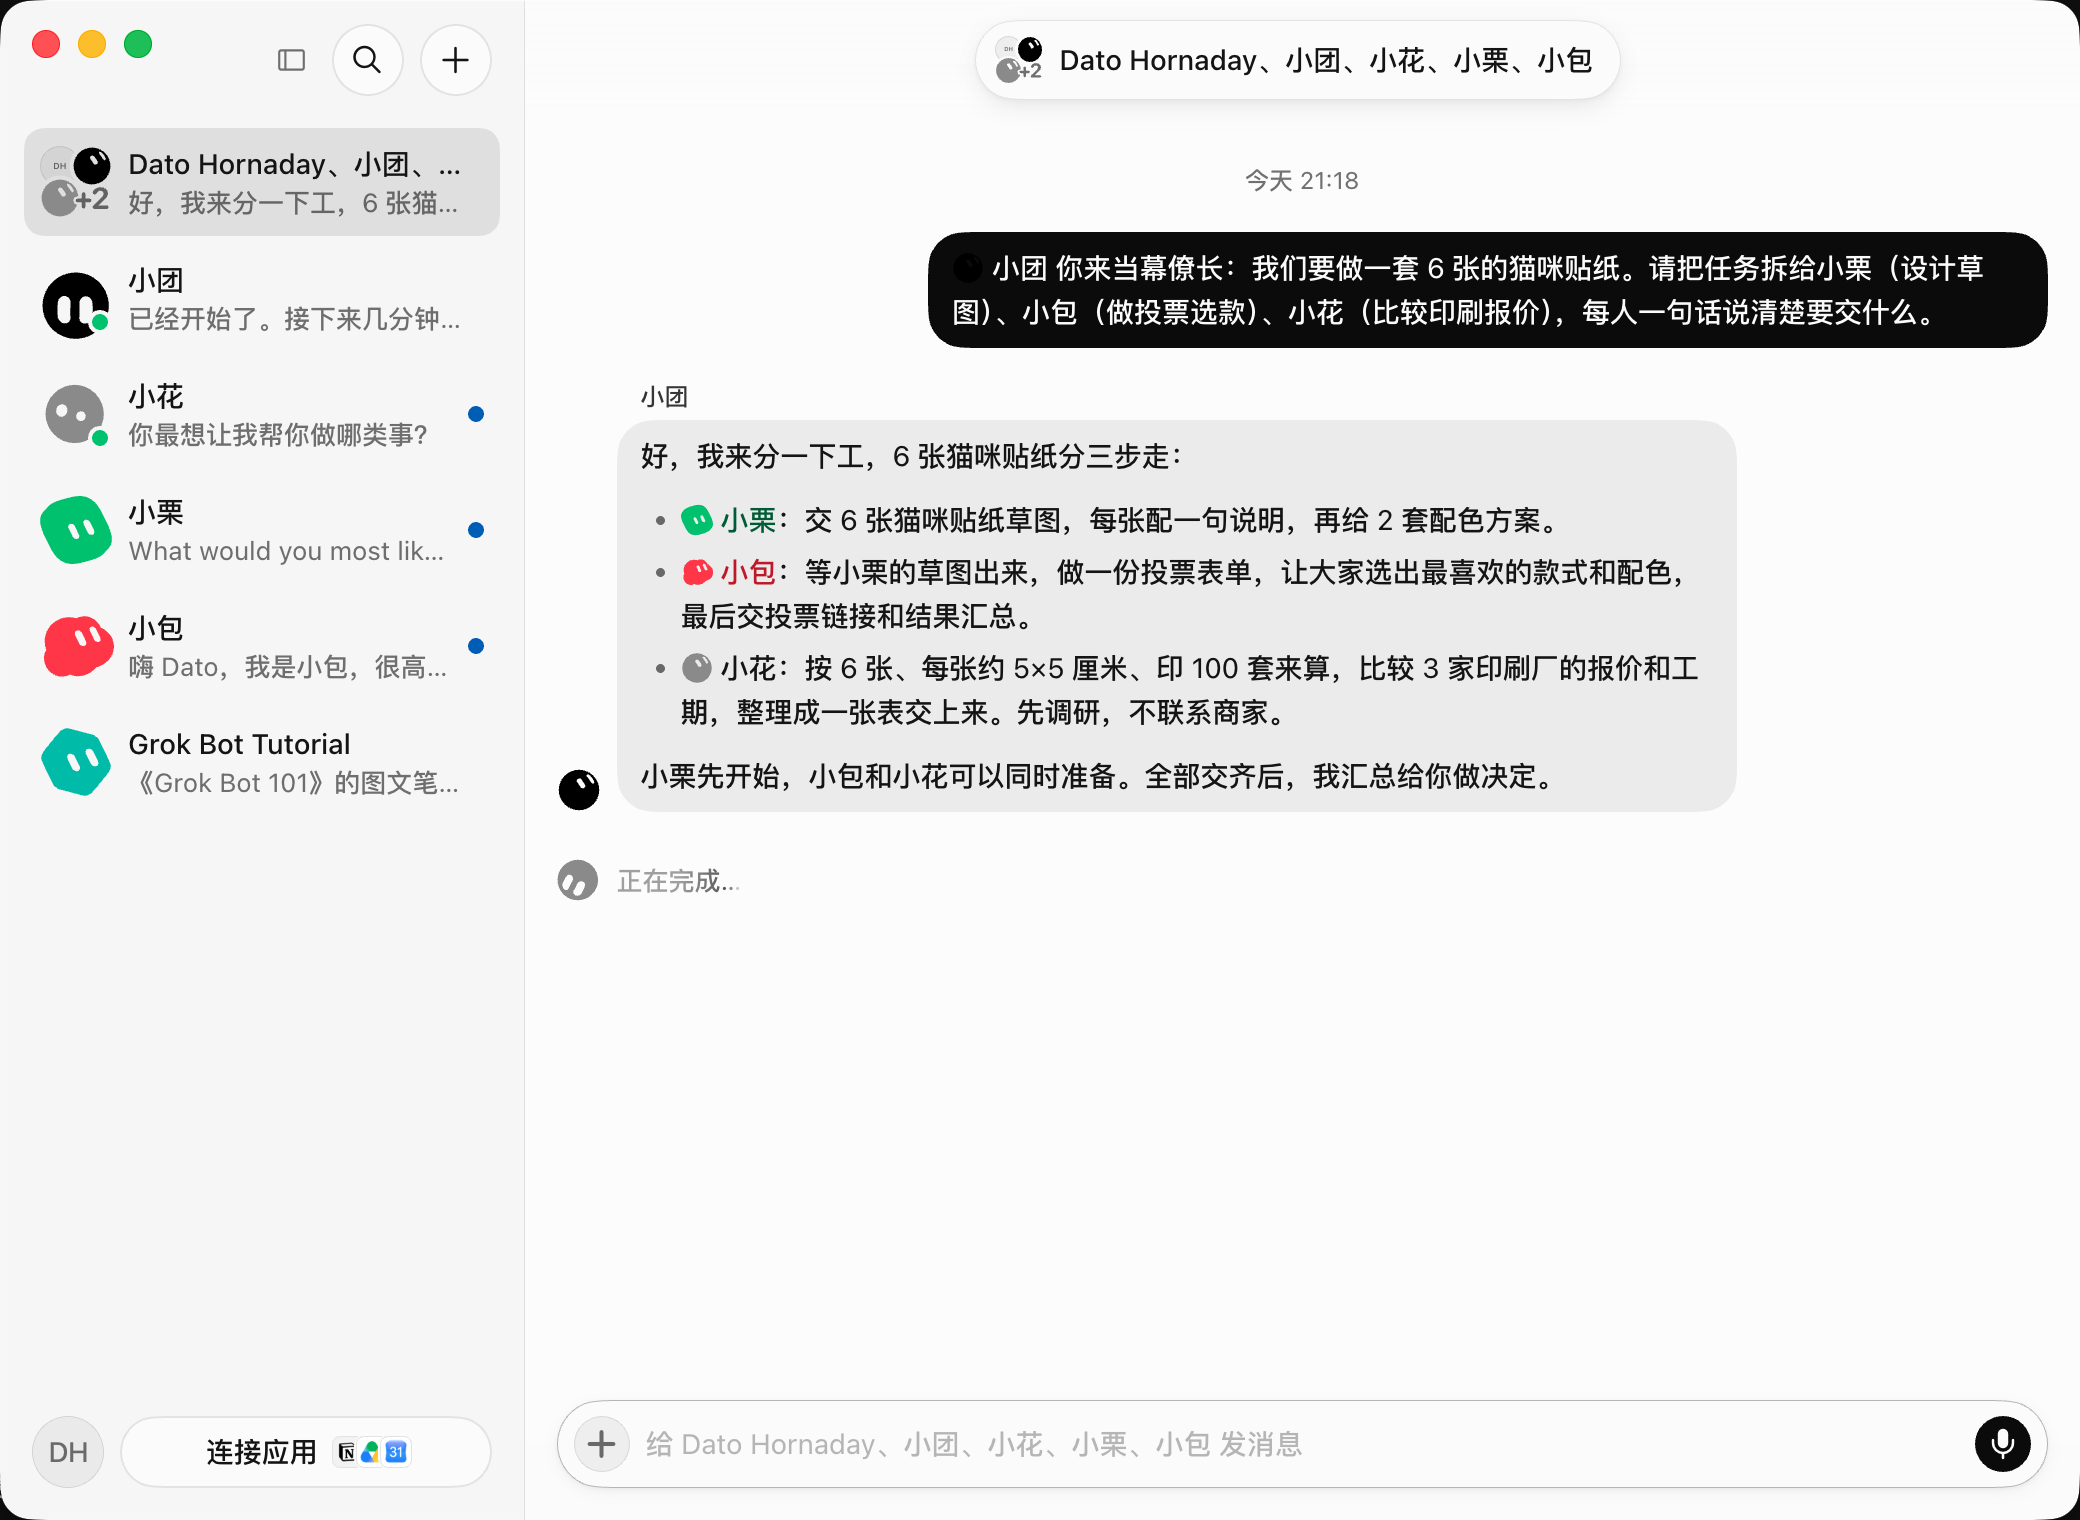2080x1520 pixels.
Task: Click the red 小包 mention in reply
Action: point(729,572)
